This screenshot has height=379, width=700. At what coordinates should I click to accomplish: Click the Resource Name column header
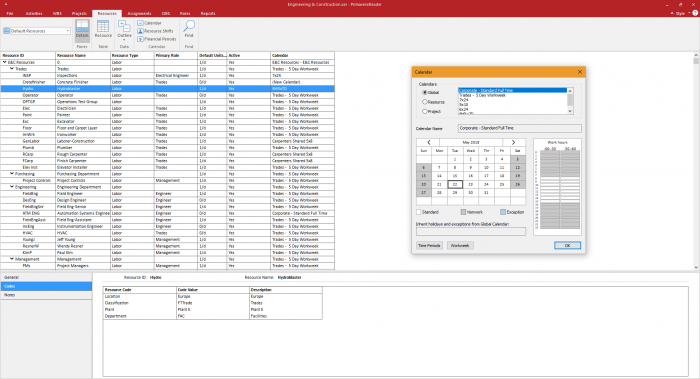(x=83, y=55)
